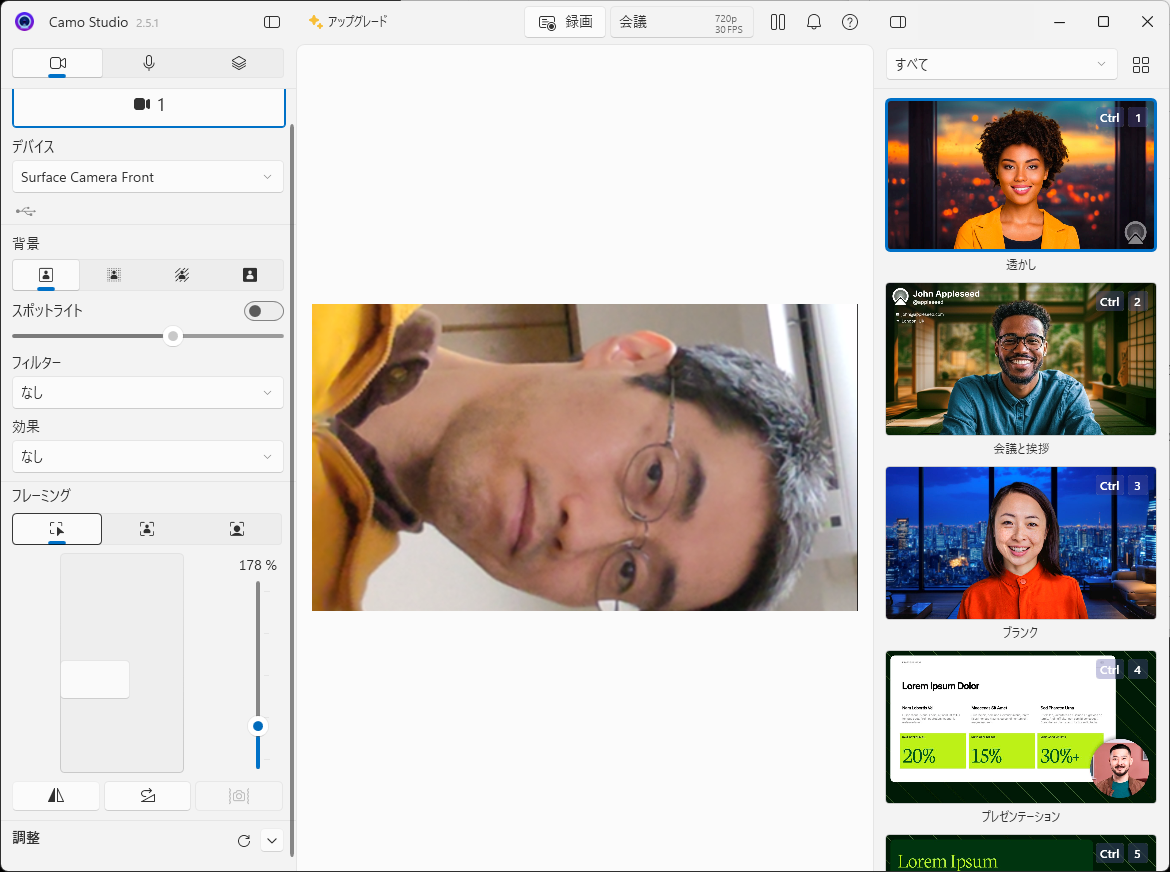Click the notifications bell icon

coord(814,22)
